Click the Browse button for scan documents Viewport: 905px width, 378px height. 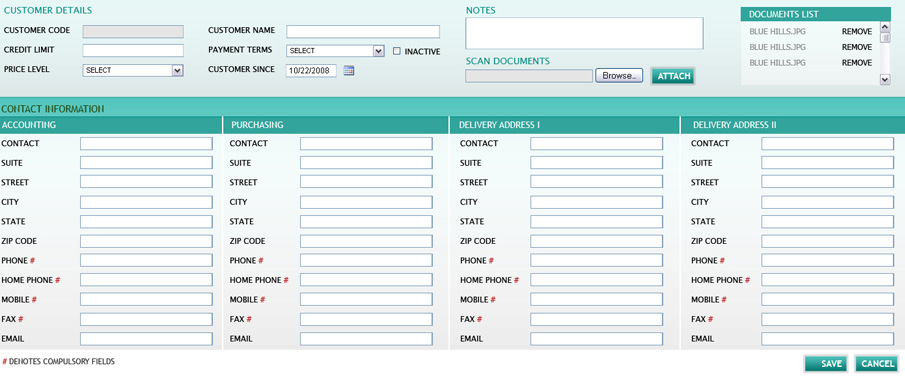click(619, 76)
